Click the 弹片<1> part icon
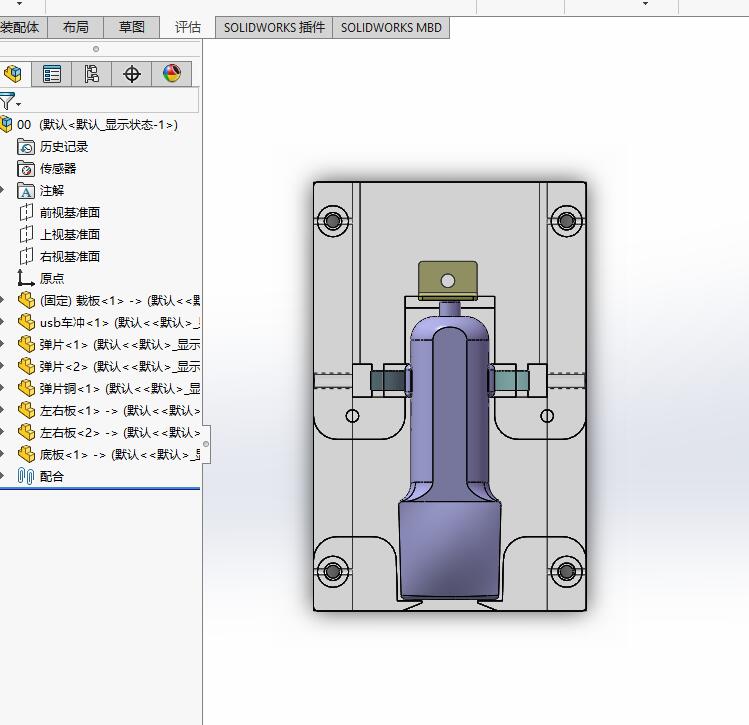Screen dimensions: 749x725 pos(26,344)
